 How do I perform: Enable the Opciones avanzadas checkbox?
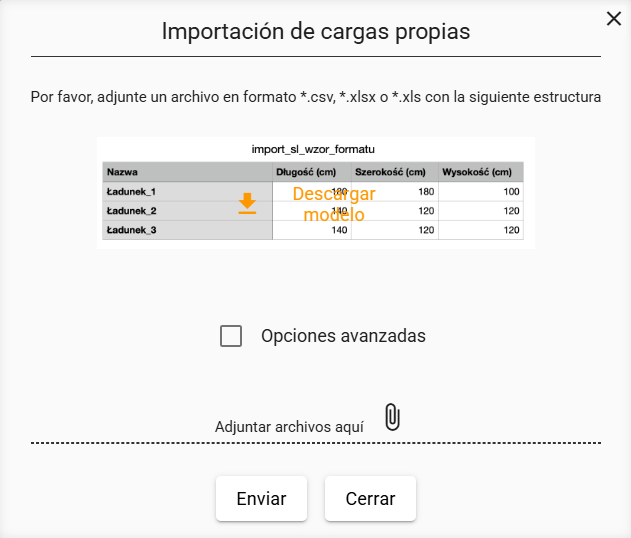point(231,336)
